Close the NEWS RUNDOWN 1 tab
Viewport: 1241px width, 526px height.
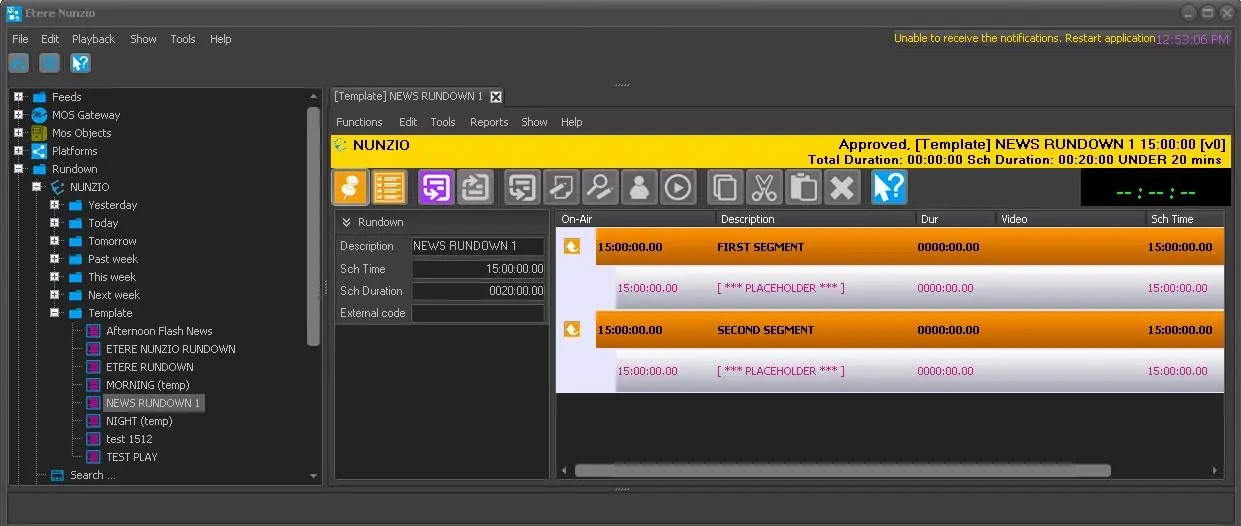pyautogui.click(x=496, y=96)
